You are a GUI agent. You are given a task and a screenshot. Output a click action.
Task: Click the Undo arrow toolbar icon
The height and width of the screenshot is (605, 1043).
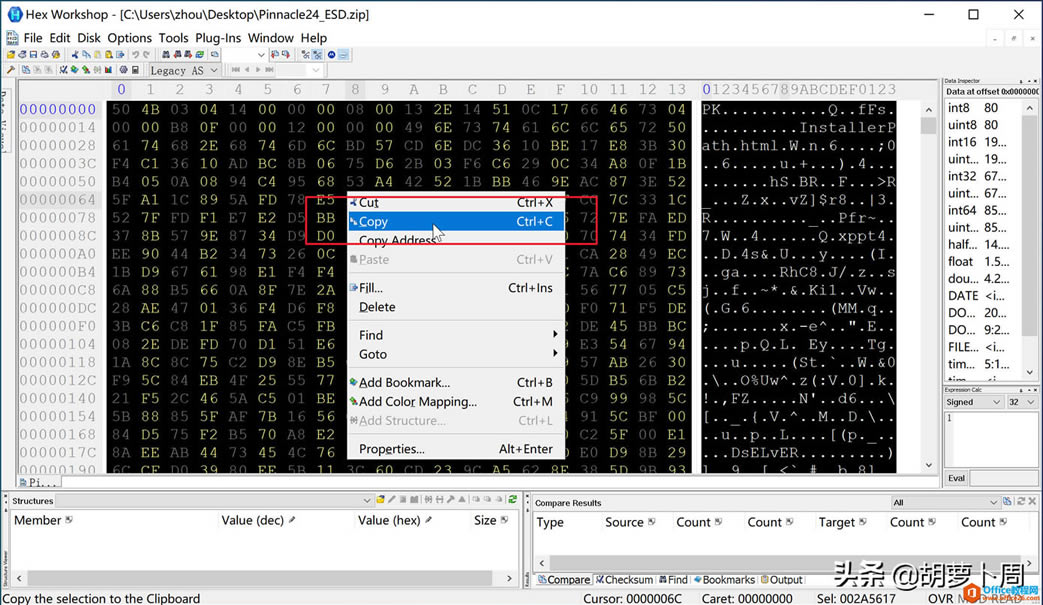[x=135, y=55]
